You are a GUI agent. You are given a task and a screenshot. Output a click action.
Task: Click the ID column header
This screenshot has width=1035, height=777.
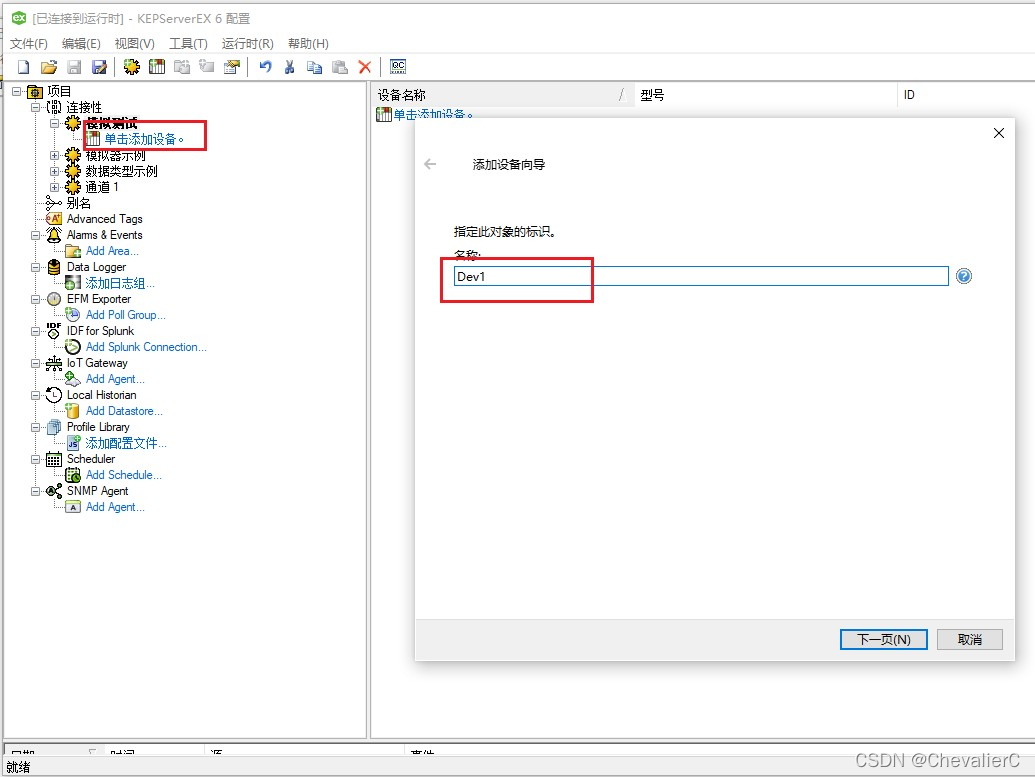pos(966,95)
